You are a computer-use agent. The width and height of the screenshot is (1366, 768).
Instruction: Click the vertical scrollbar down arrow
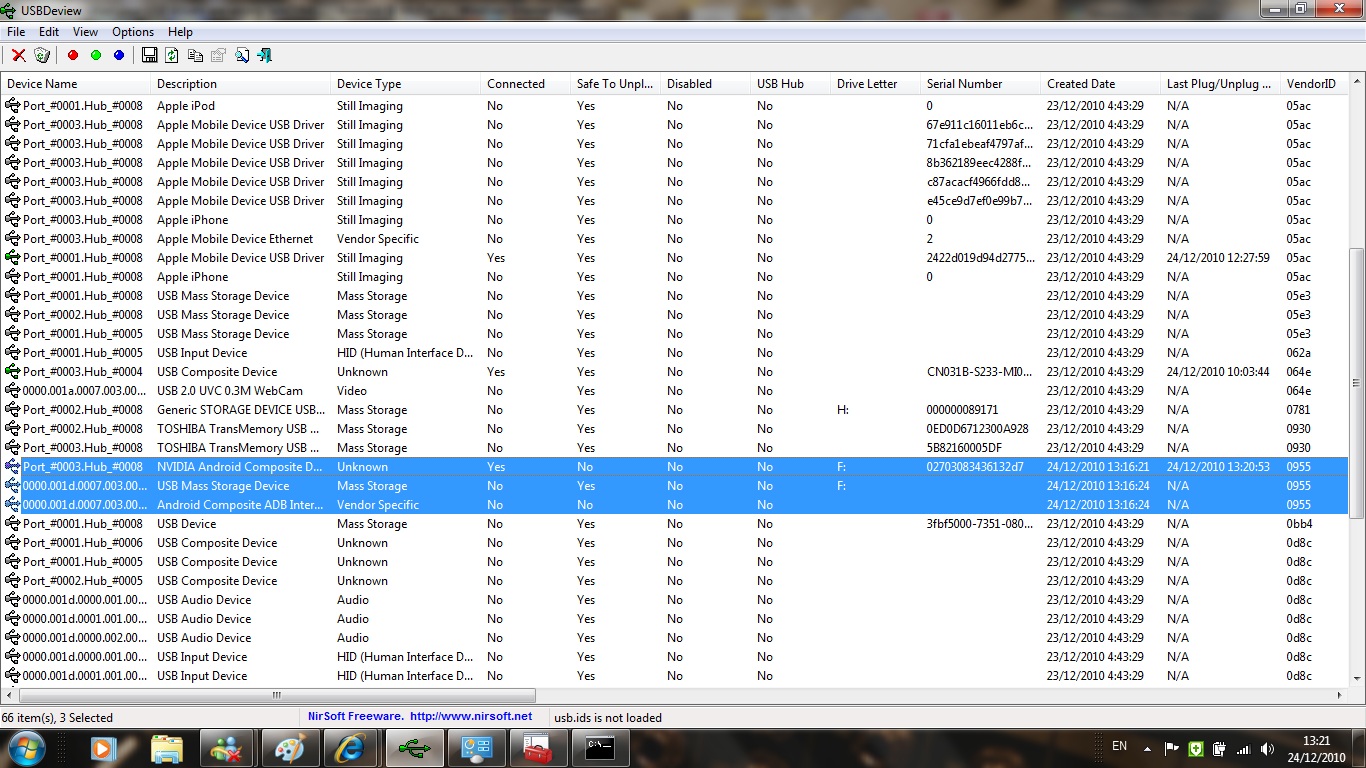point(1357,677)
